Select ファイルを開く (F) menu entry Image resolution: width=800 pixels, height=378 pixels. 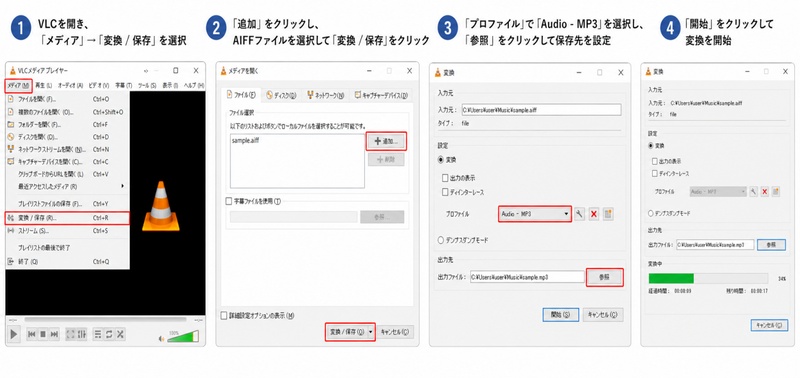pos(67,99)
